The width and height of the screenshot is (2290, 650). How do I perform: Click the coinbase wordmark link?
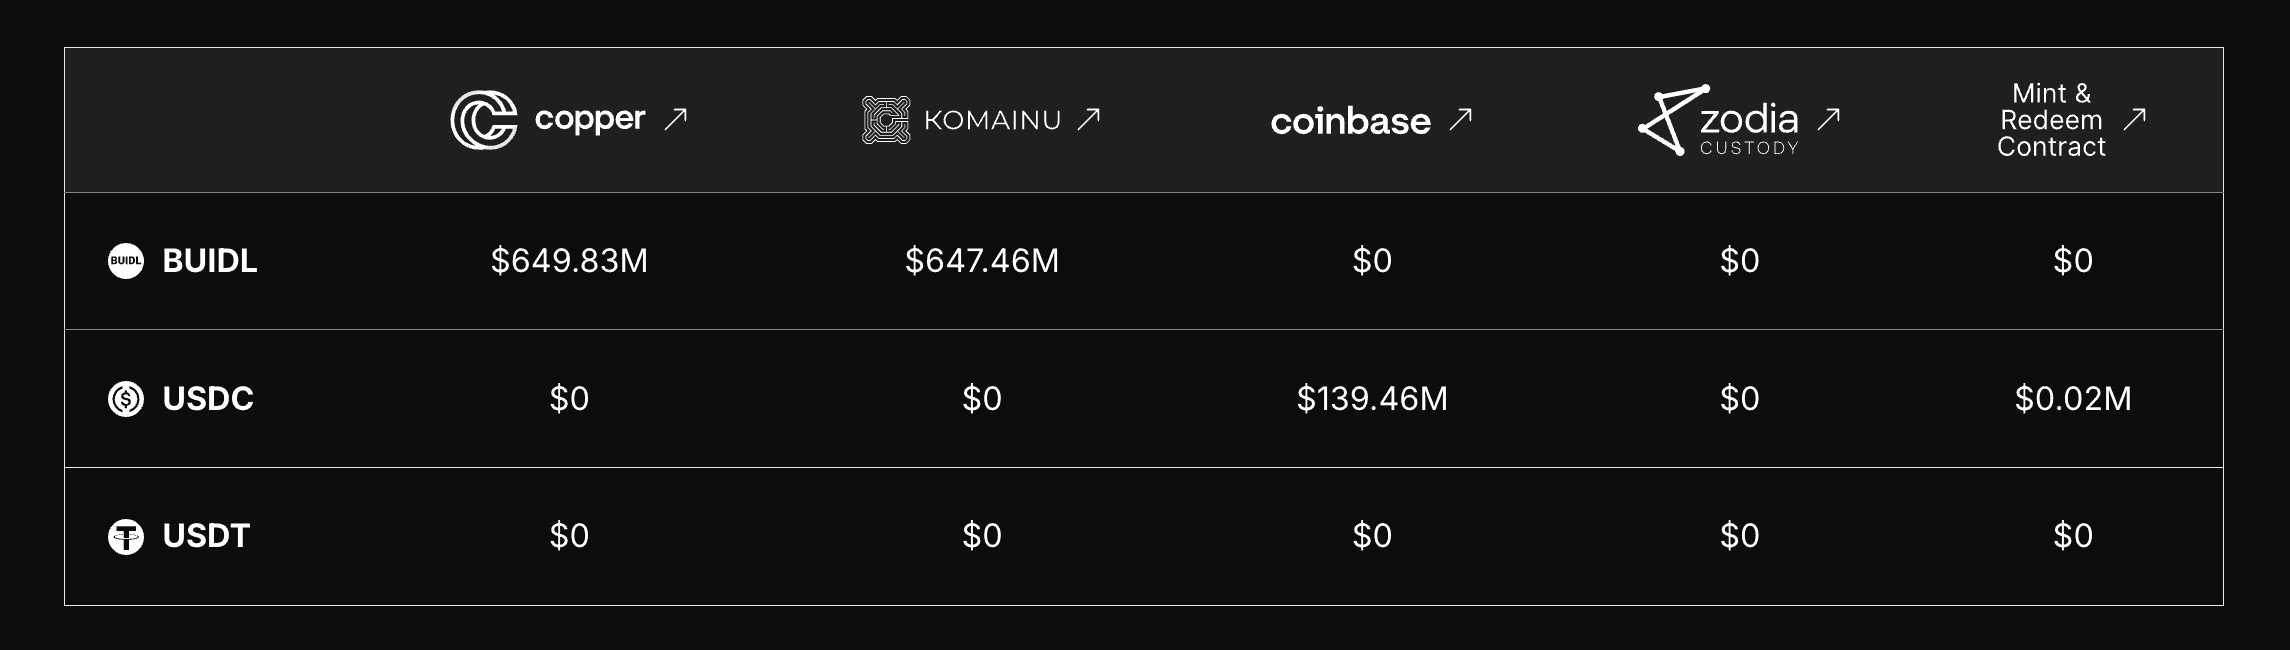click(1350, 122)
